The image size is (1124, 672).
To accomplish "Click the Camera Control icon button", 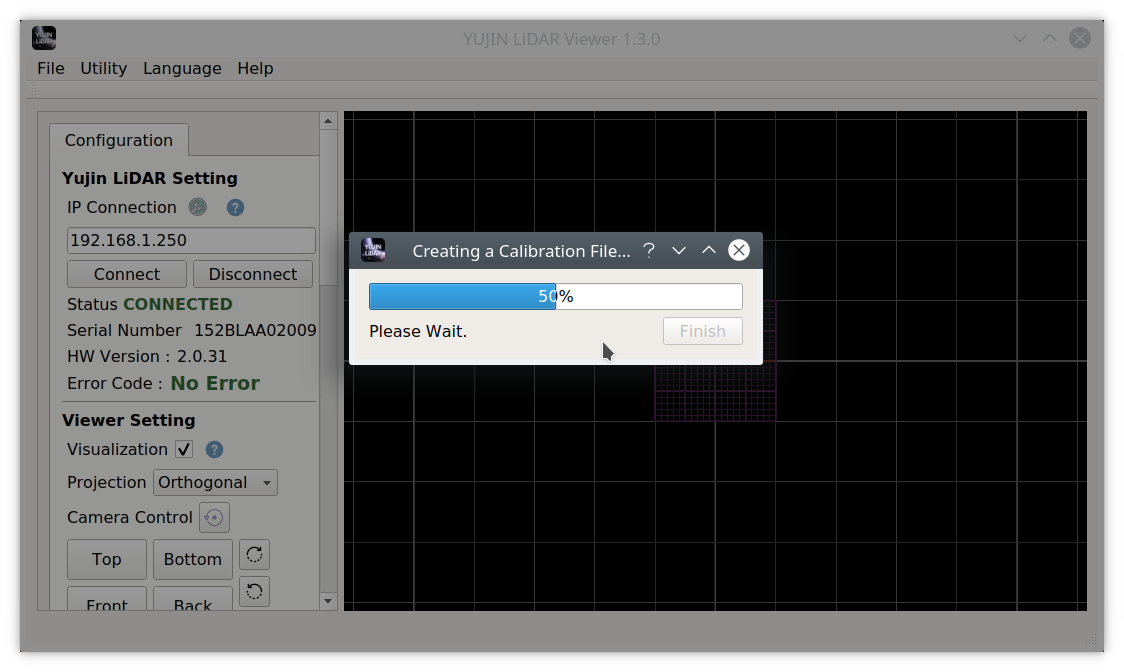I will [214, 518].
